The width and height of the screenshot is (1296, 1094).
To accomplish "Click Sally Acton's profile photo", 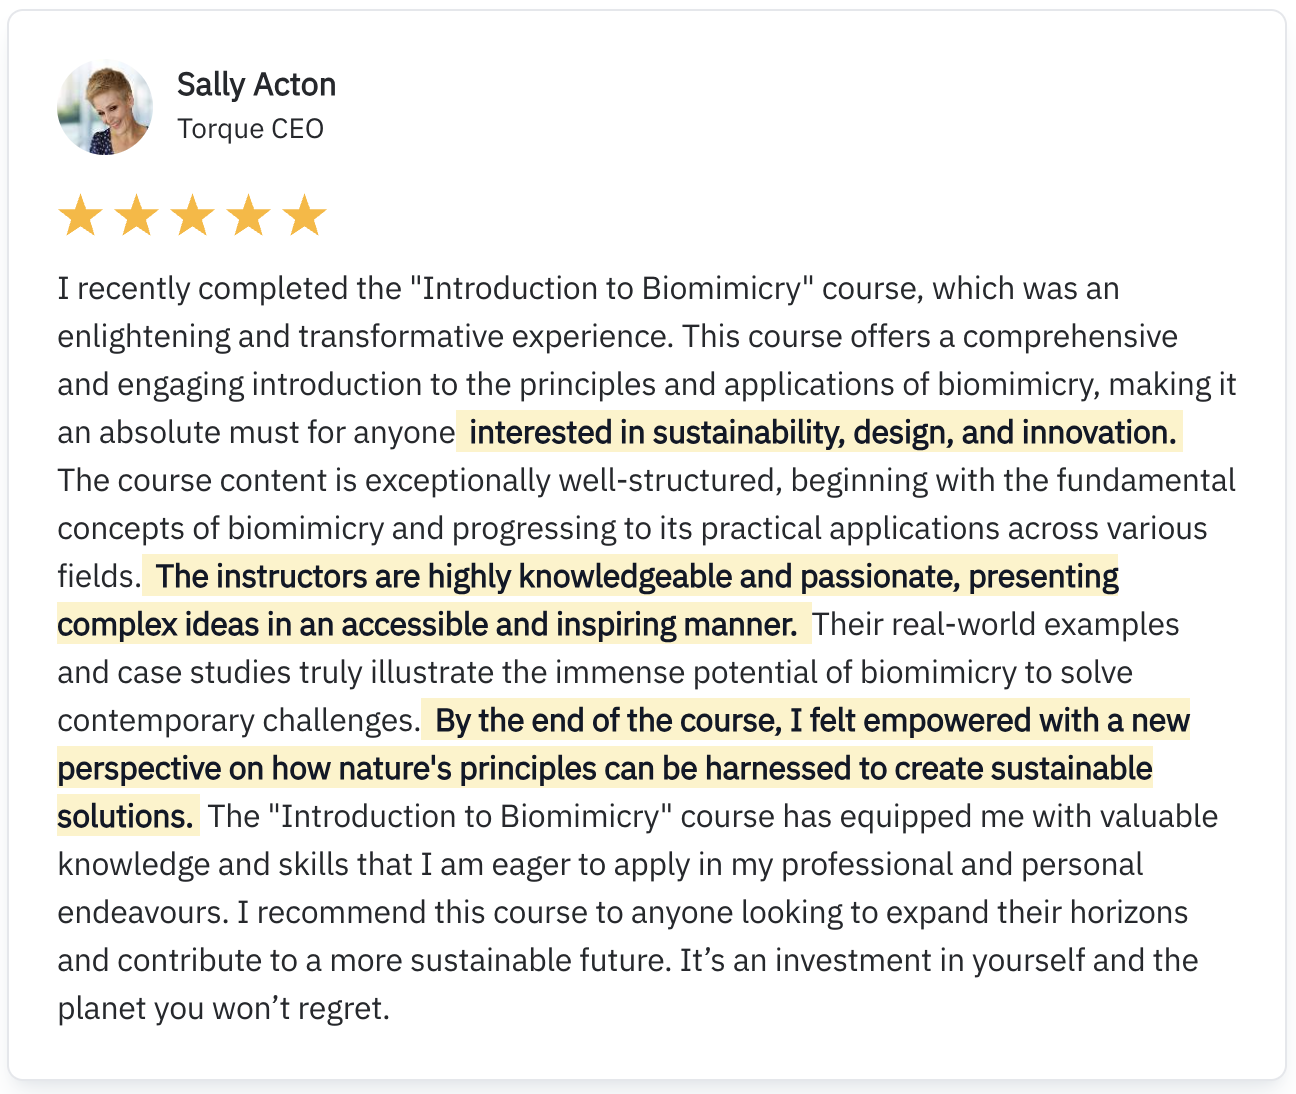I will pyautogui.click(x=105, y=107).
